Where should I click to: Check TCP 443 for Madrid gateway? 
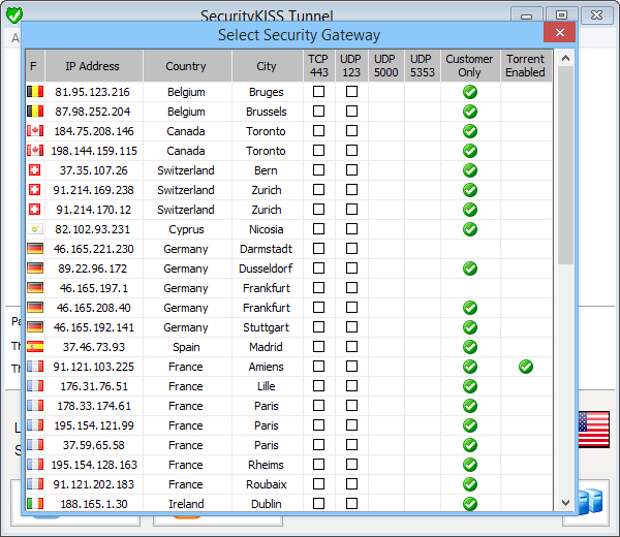[319, 346]
